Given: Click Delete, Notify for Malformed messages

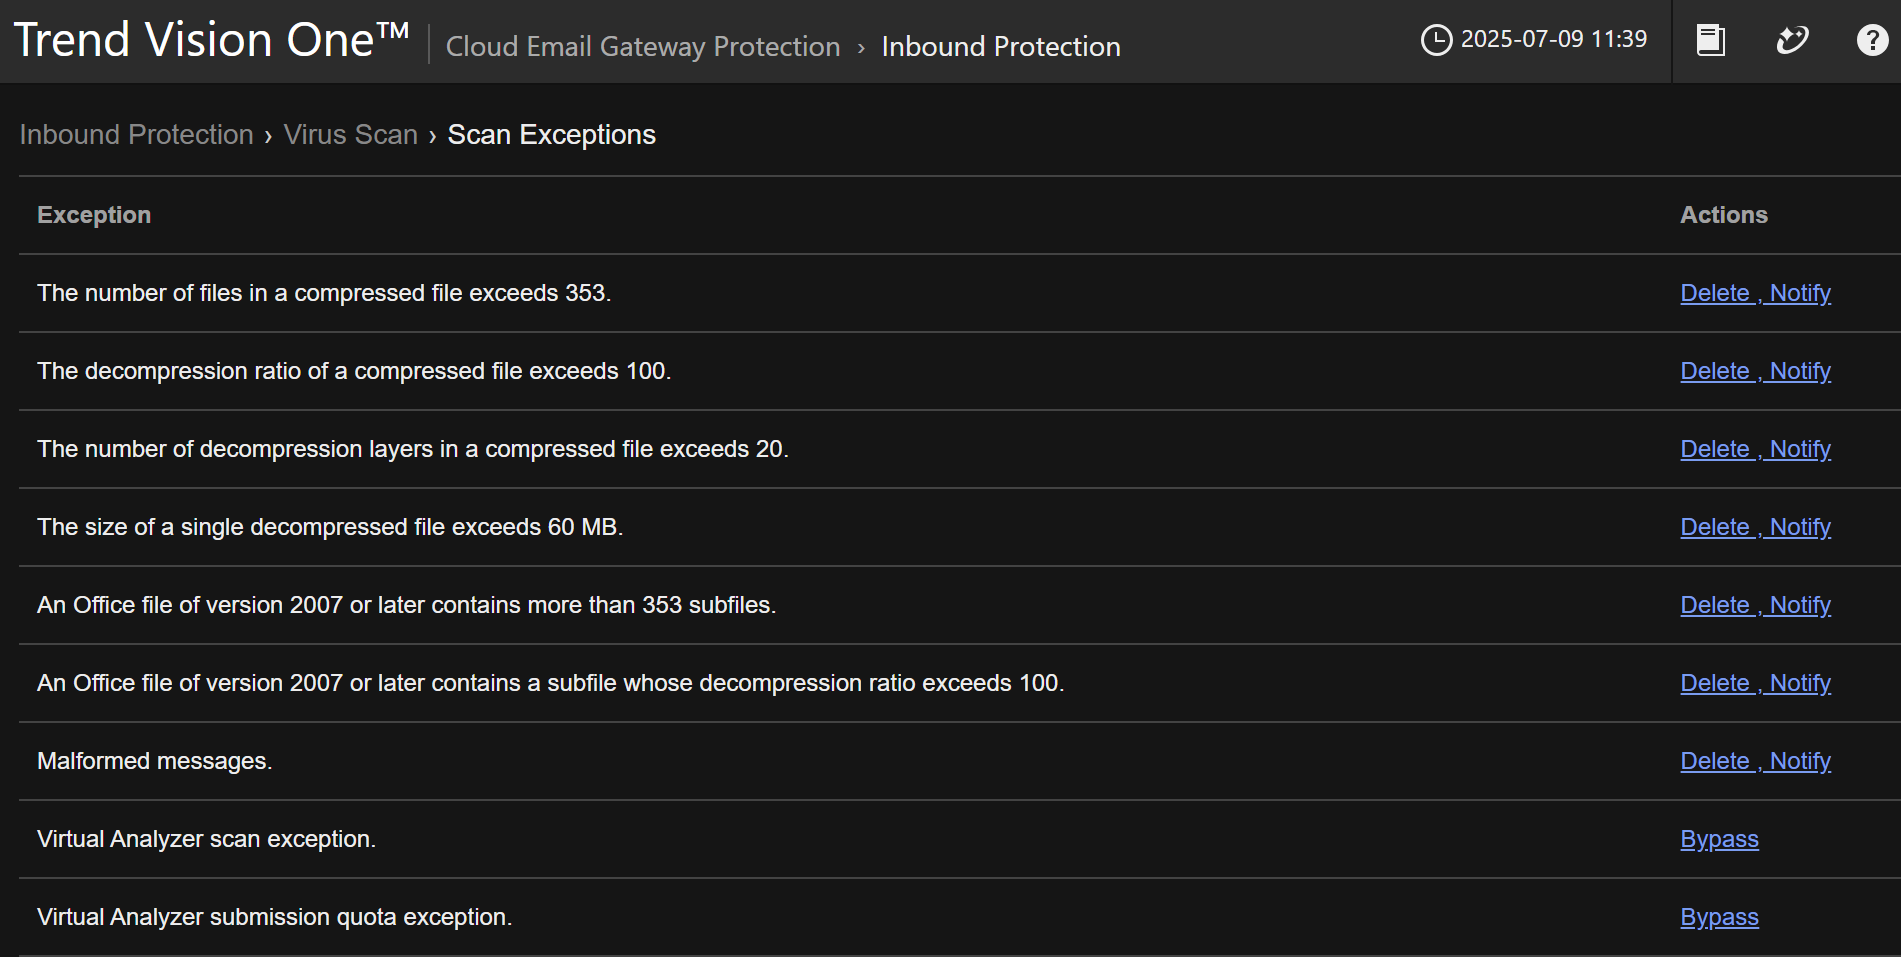Looking at the screenshot, I should pyautogui.click(x=1755, y=761).
